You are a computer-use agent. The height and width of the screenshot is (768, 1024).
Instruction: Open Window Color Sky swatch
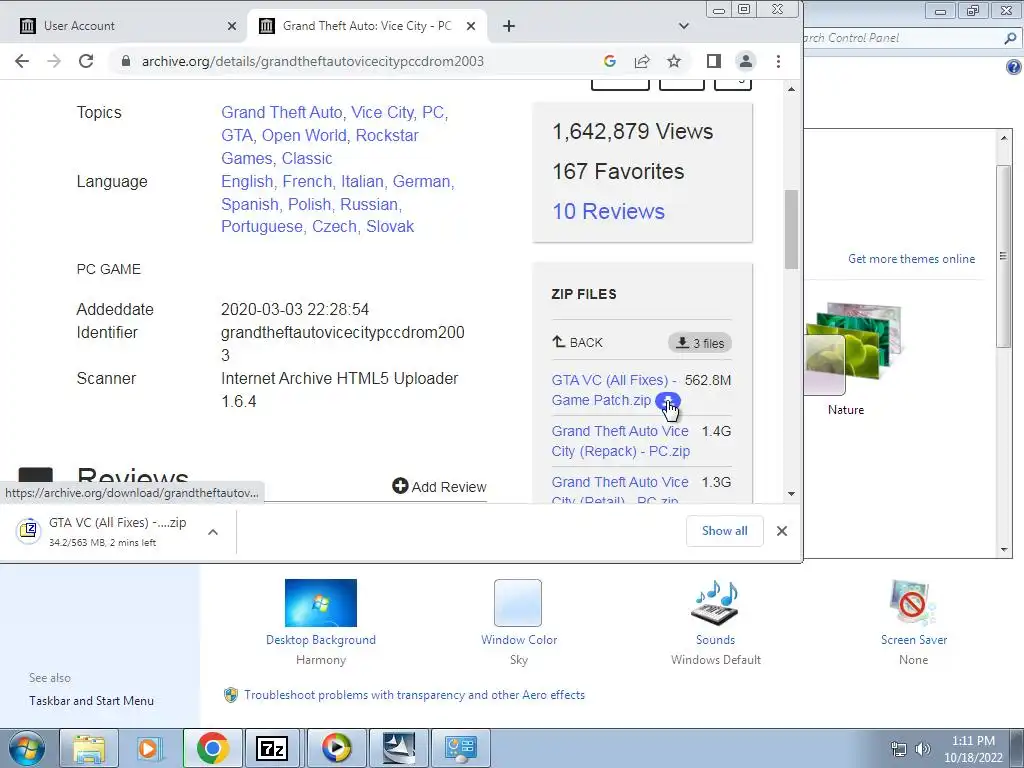(x=518, y=603)
